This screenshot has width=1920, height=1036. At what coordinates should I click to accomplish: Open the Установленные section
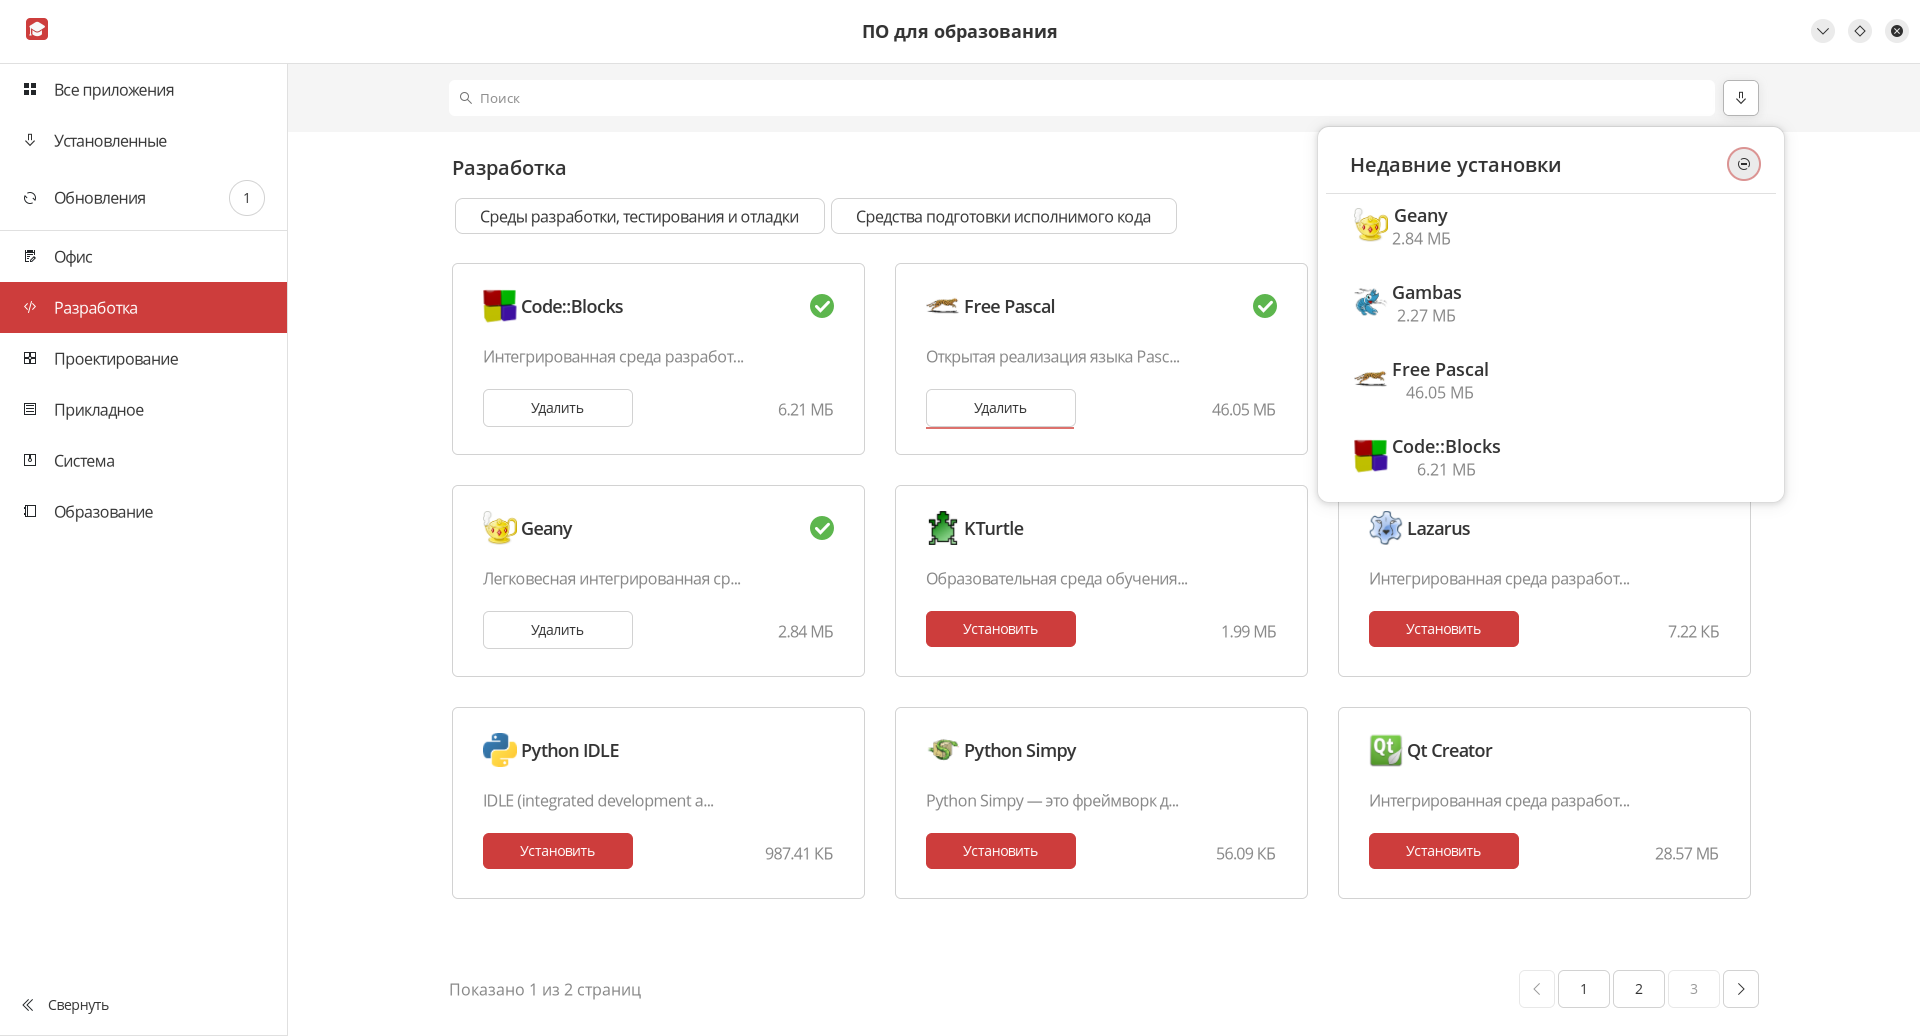[143, 141]
